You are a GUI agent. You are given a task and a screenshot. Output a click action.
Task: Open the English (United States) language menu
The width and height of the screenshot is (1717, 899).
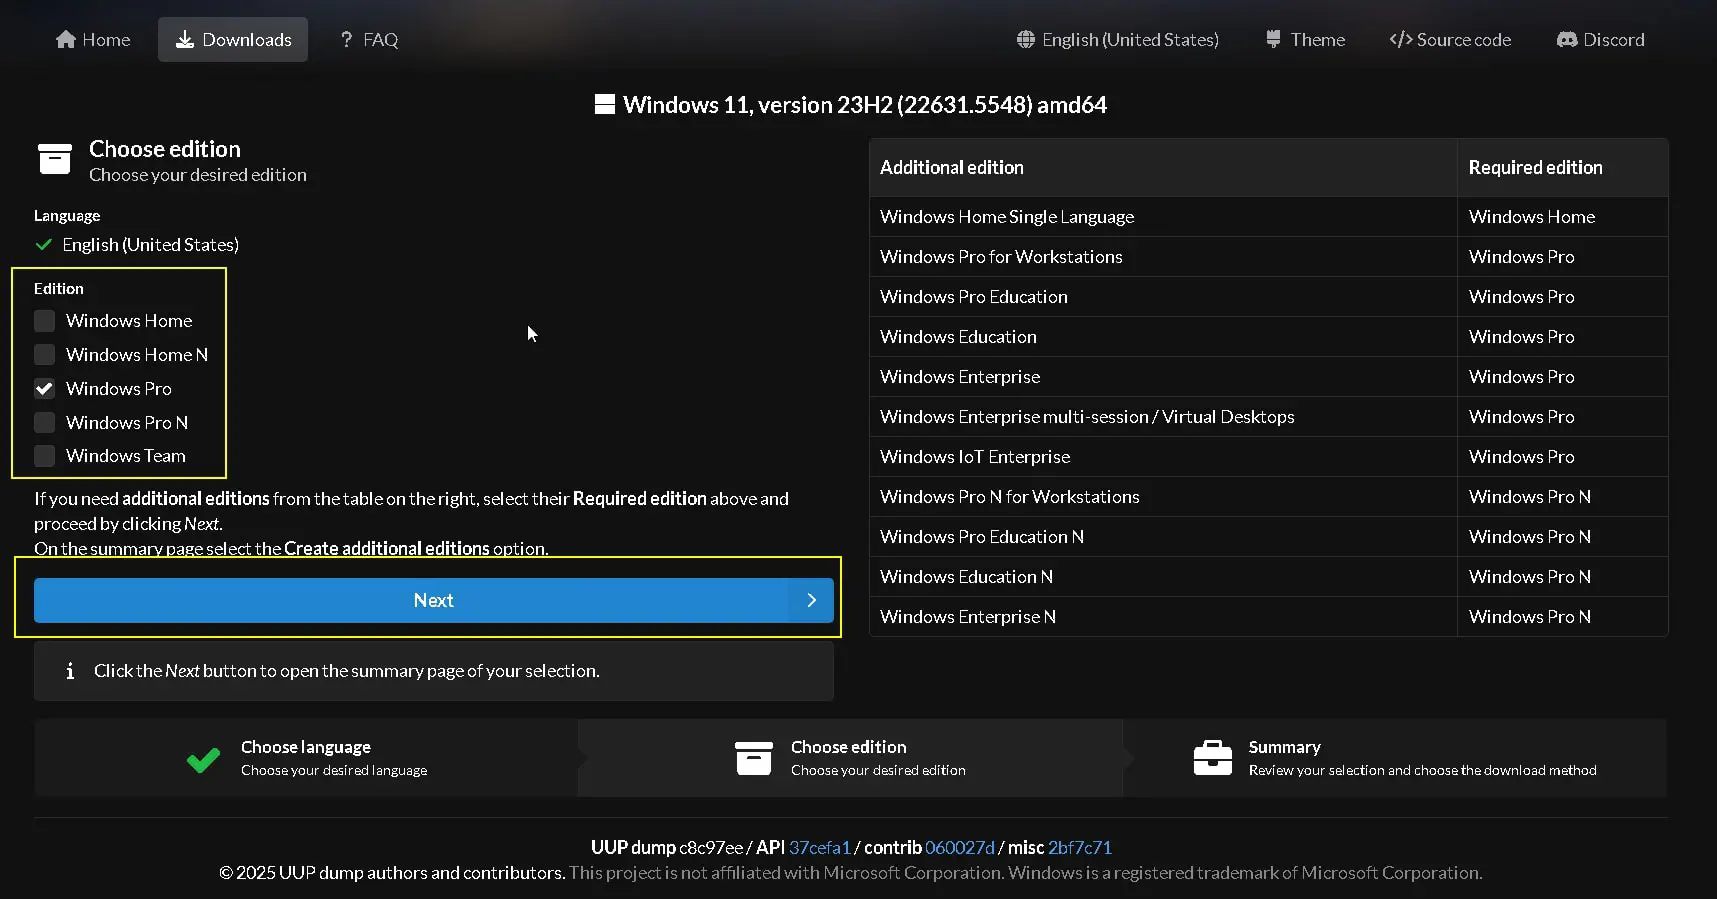[x=1118, y=39]
